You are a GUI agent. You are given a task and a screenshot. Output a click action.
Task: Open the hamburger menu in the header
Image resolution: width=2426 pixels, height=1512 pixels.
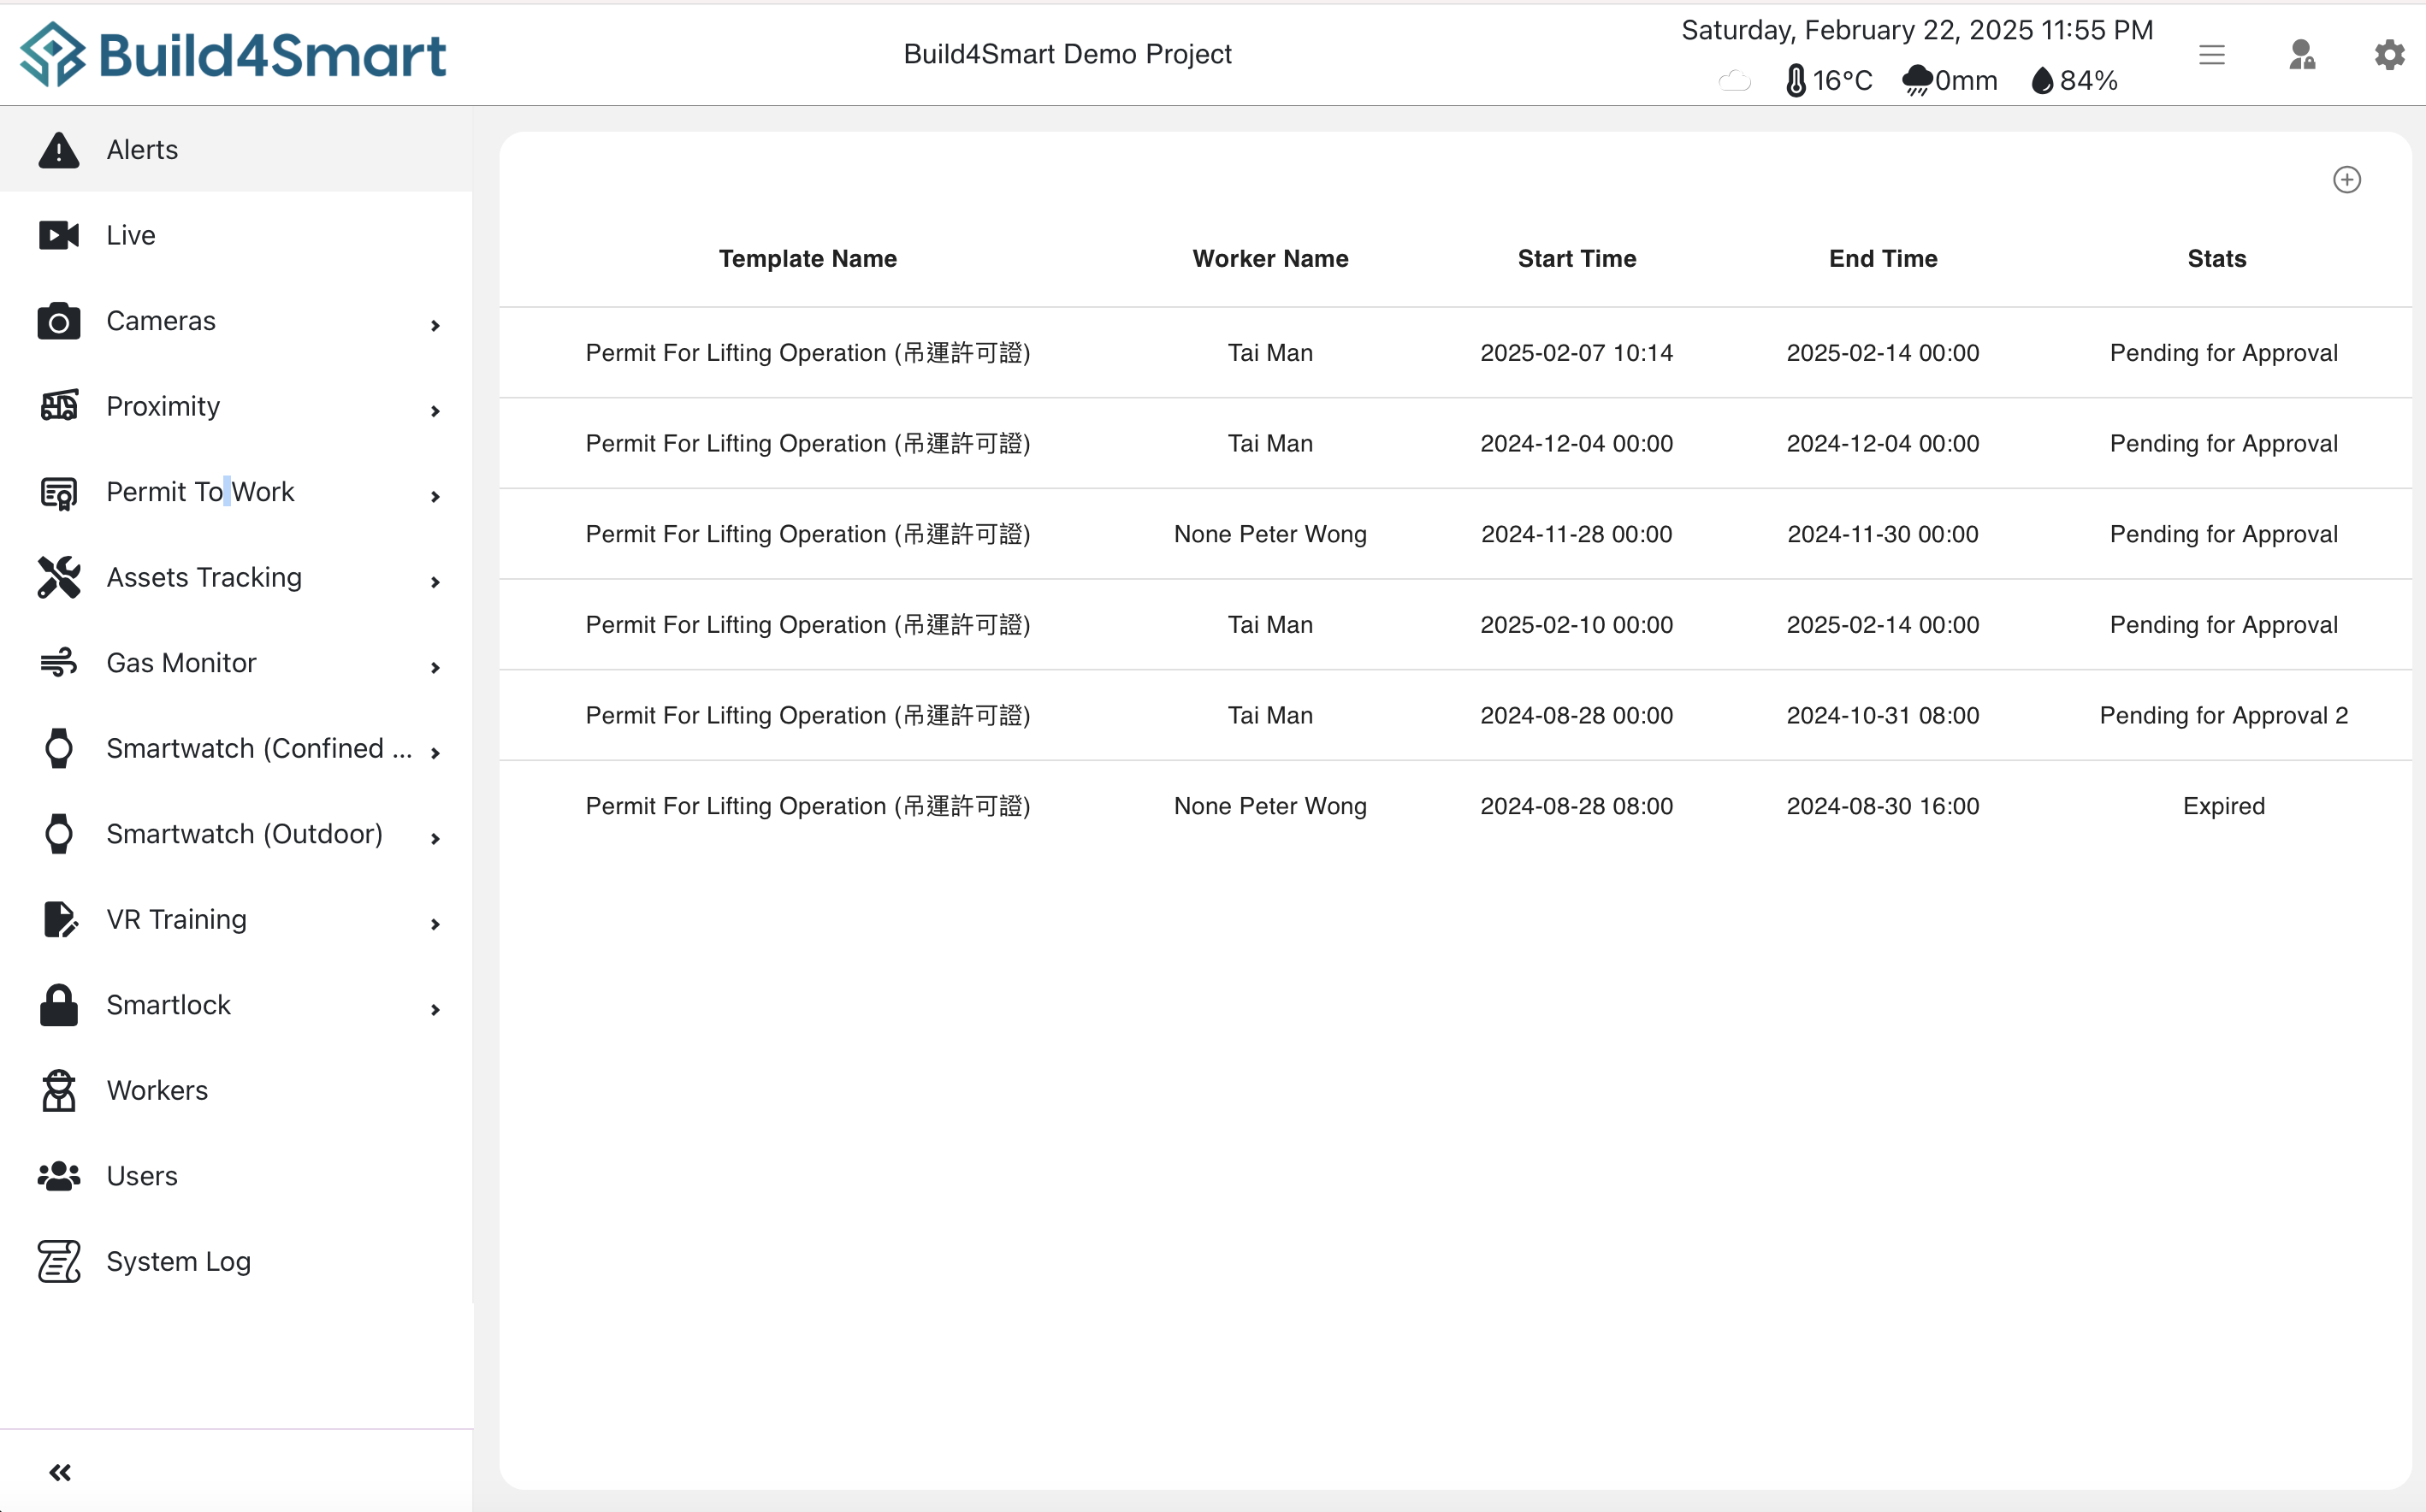2212,54
